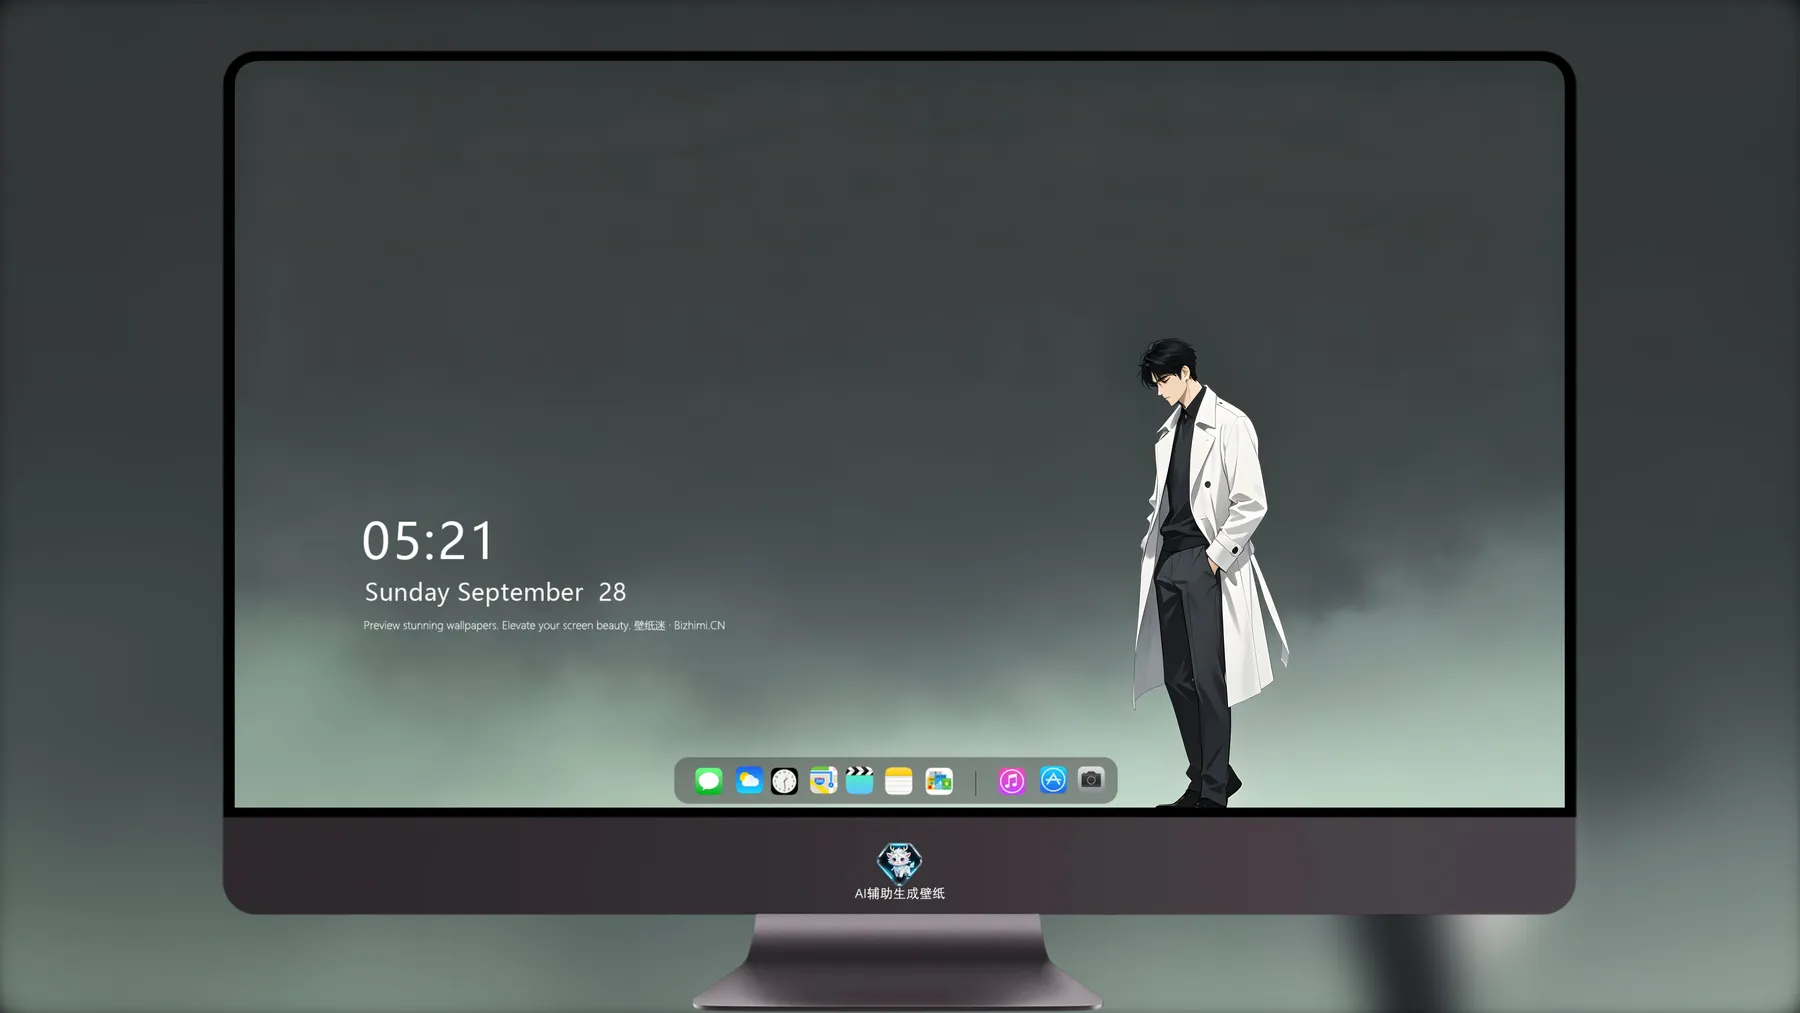This screenshot has height=1013, width=1800.
Task: Click the 05:21 clock display
Action: click(428, 542)
